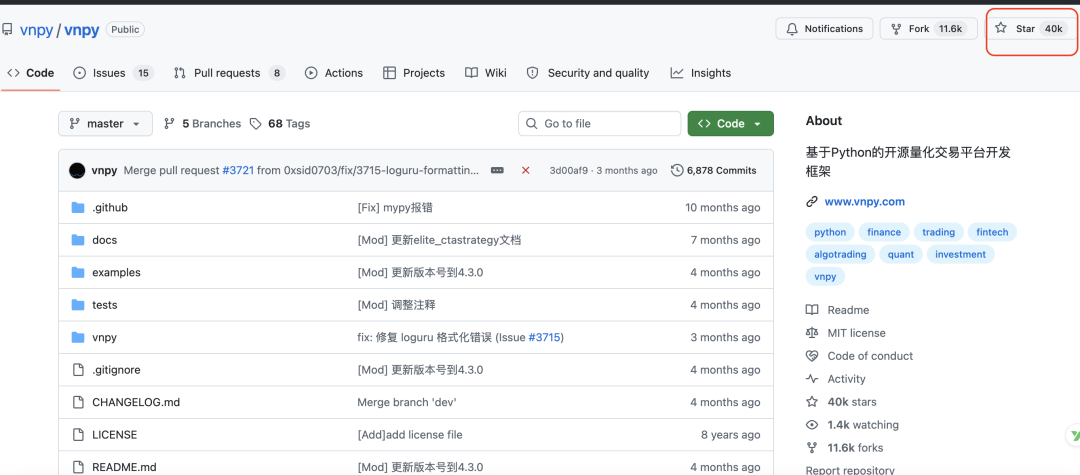Go to the Projects tab
The height and width of the screenshot is (475, 1080).
(414, 73)
